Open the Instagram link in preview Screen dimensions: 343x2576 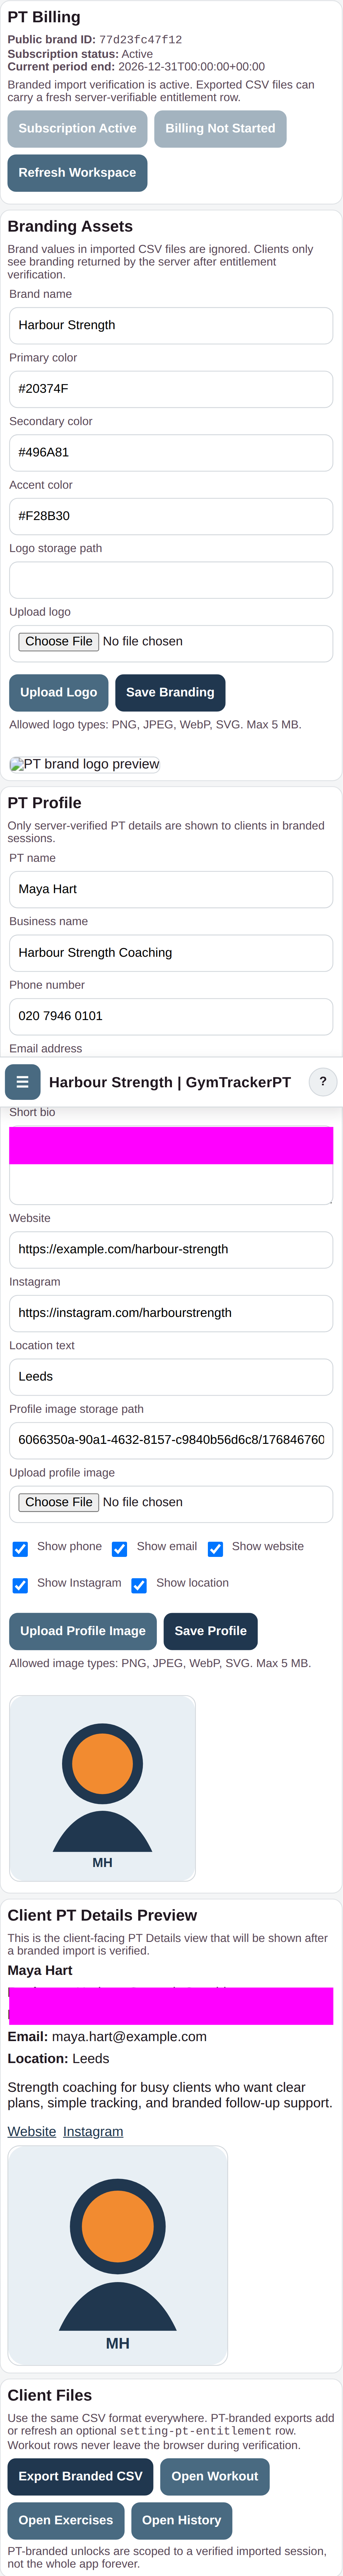tap(93, 2131)
